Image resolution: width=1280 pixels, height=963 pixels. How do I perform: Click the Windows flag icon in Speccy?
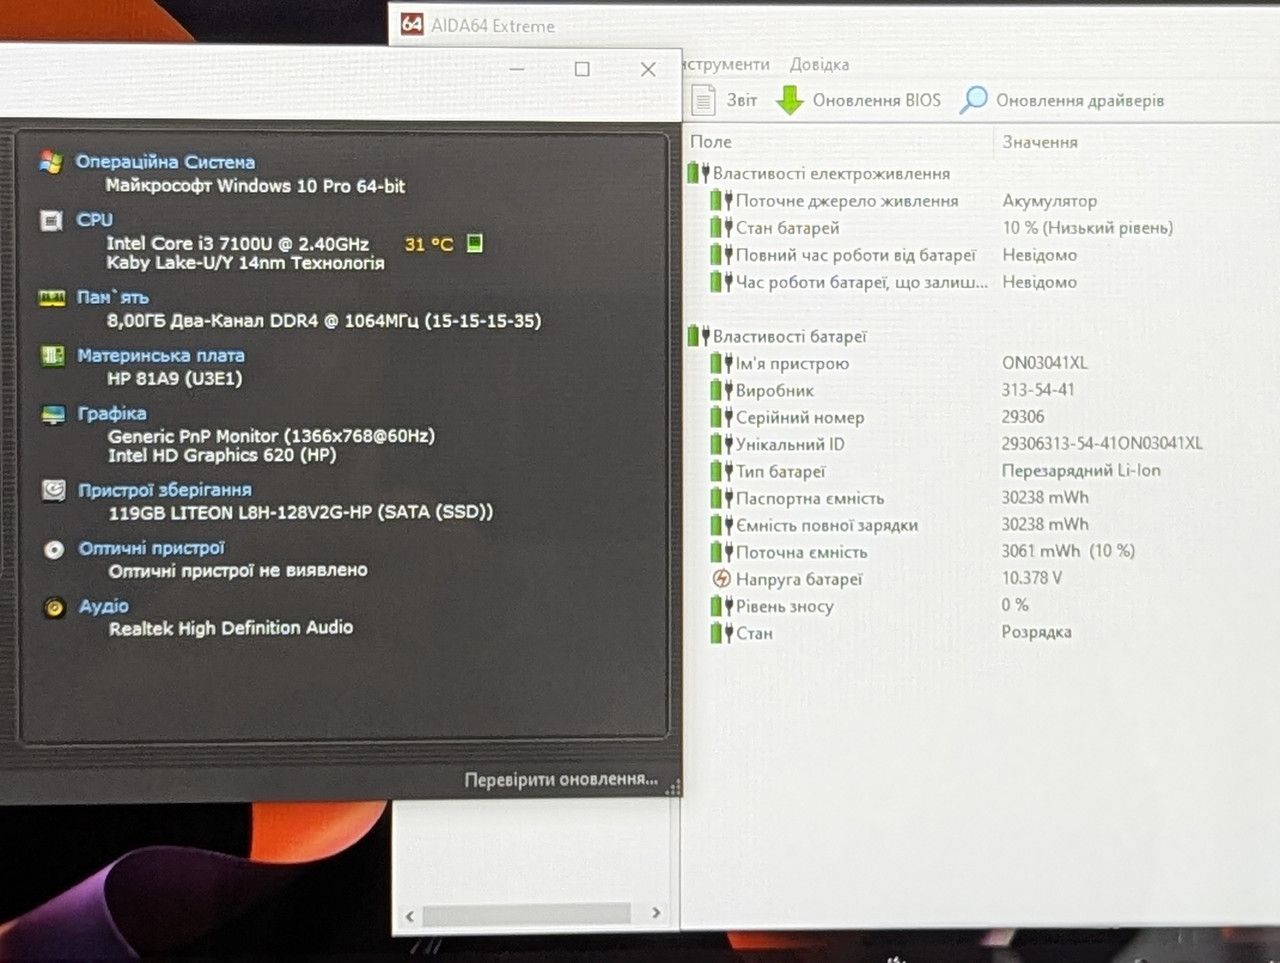[51, 162]
